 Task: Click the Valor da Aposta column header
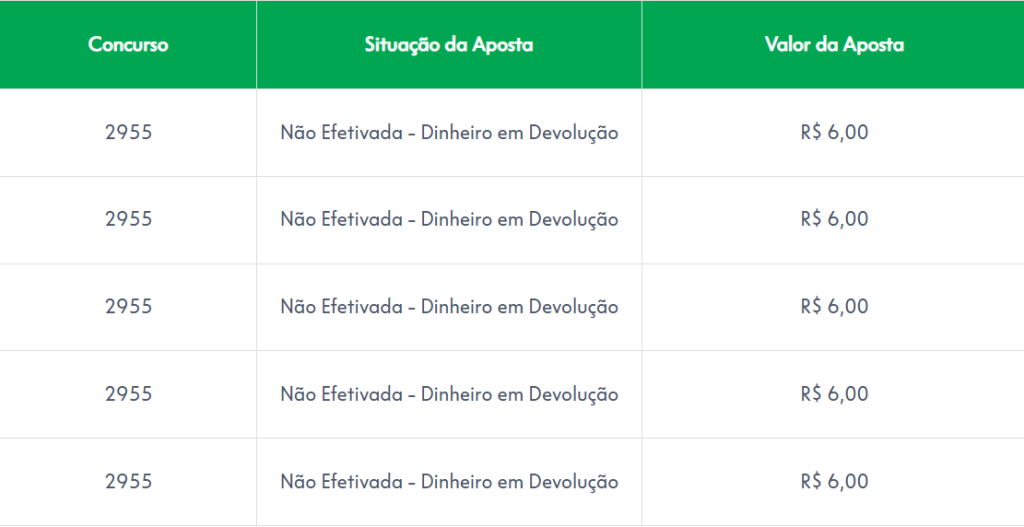coord(834,45)
